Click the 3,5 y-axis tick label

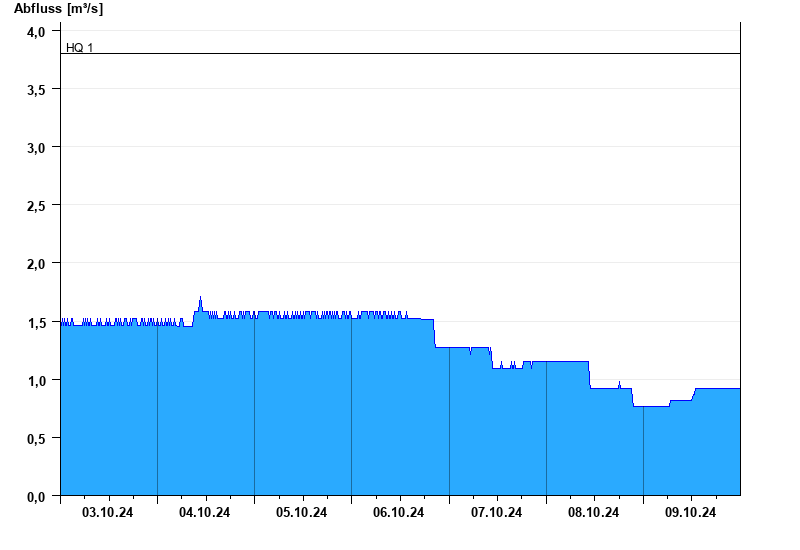pyautogui.click(x=36, y=90)
